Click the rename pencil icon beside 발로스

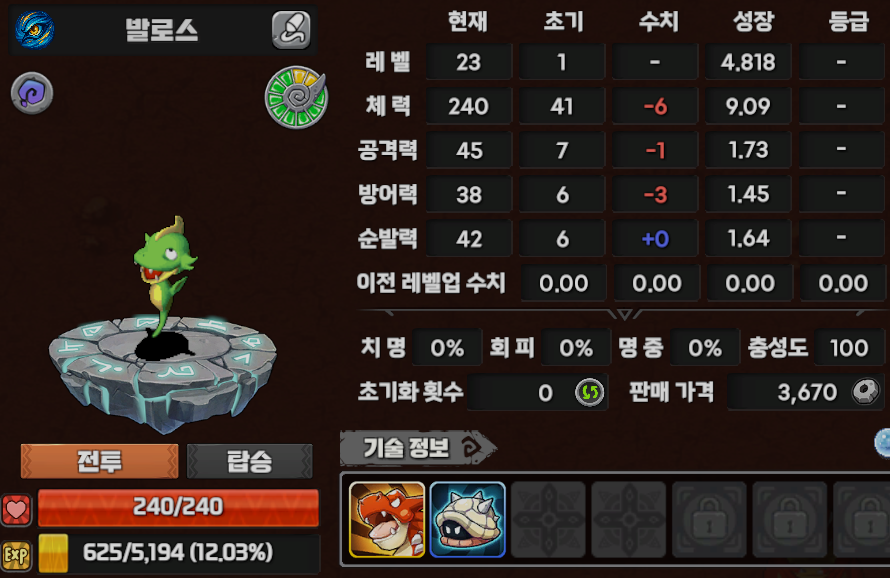(x=291, y=30)
